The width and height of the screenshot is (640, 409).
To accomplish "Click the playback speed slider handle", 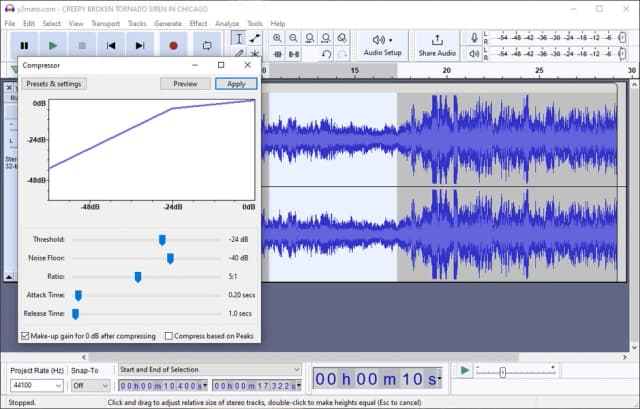I will (x=503, y=372).
